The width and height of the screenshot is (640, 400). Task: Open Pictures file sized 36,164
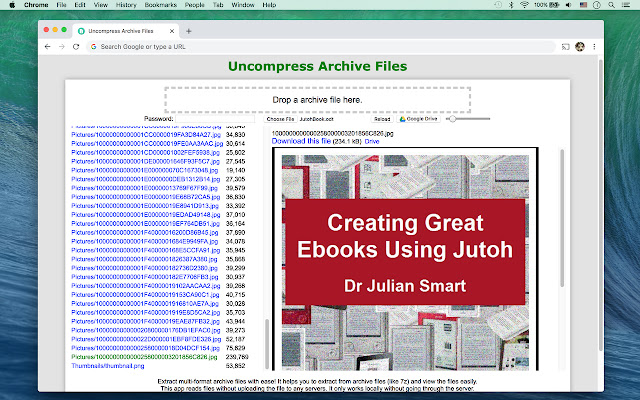(x=146, y=224)
